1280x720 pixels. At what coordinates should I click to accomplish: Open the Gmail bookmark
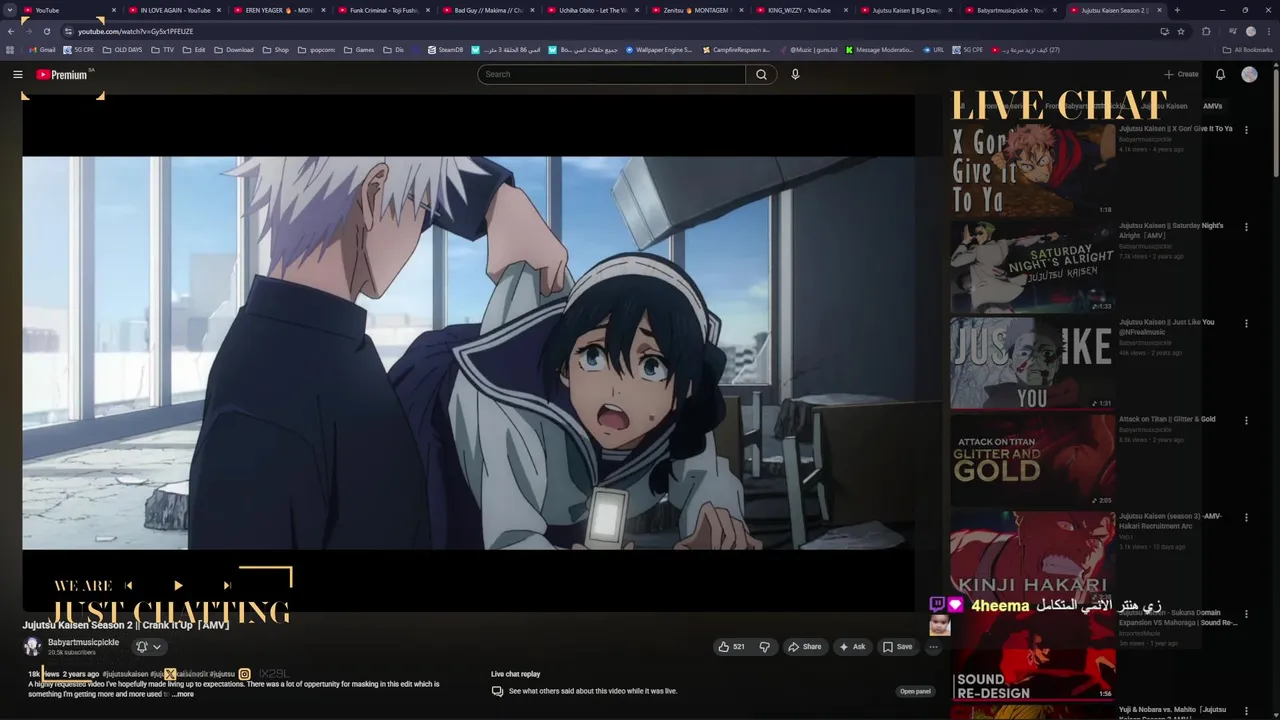coord(42,50)
